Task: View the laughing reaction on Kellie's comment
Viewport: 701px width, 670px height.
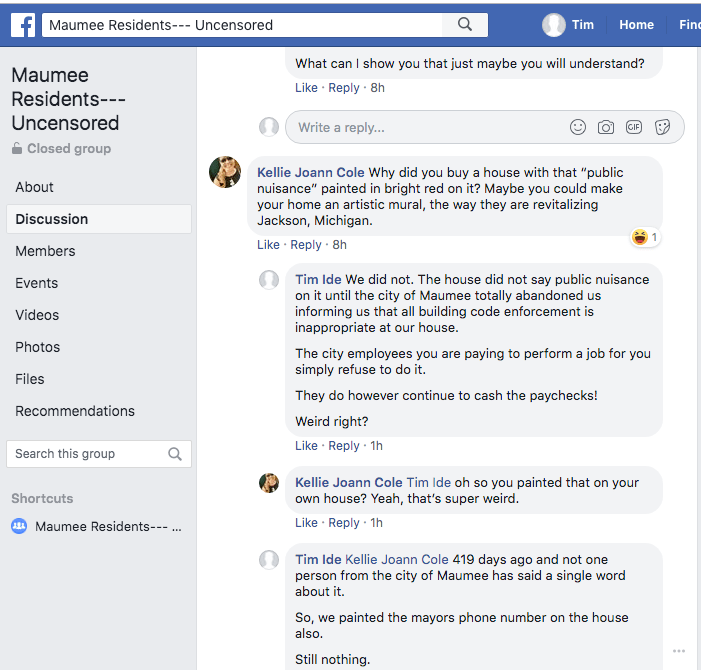Action: 644,237
